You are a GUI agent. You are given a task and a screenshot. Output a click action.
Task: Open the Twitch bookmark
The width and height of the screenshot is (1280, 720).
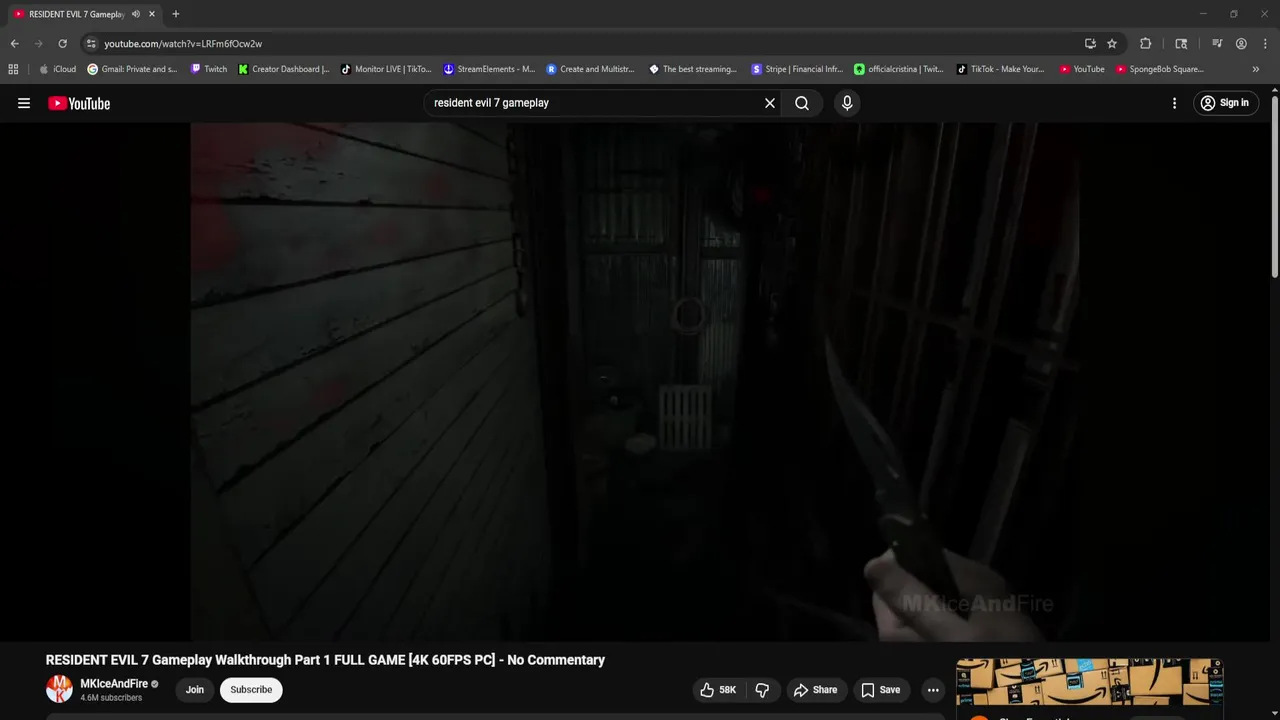click(209, 69)
